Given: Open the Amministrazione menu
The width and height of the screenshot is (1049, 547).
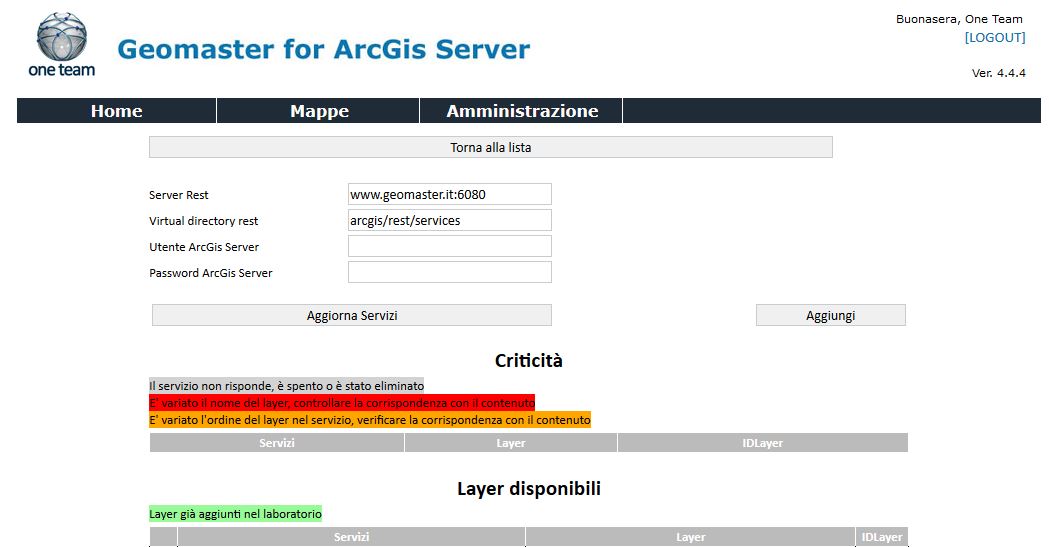Looking at the screenshot, I should 522,111.
